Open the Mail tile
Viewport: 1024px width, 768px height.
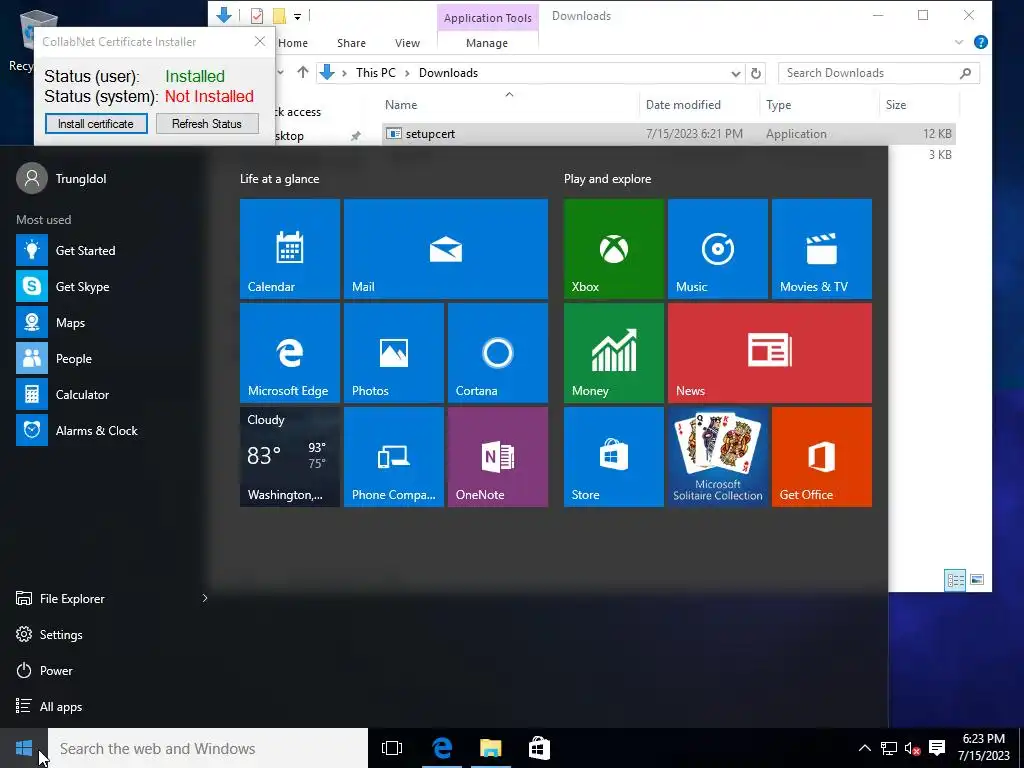(x=445, y=249)
